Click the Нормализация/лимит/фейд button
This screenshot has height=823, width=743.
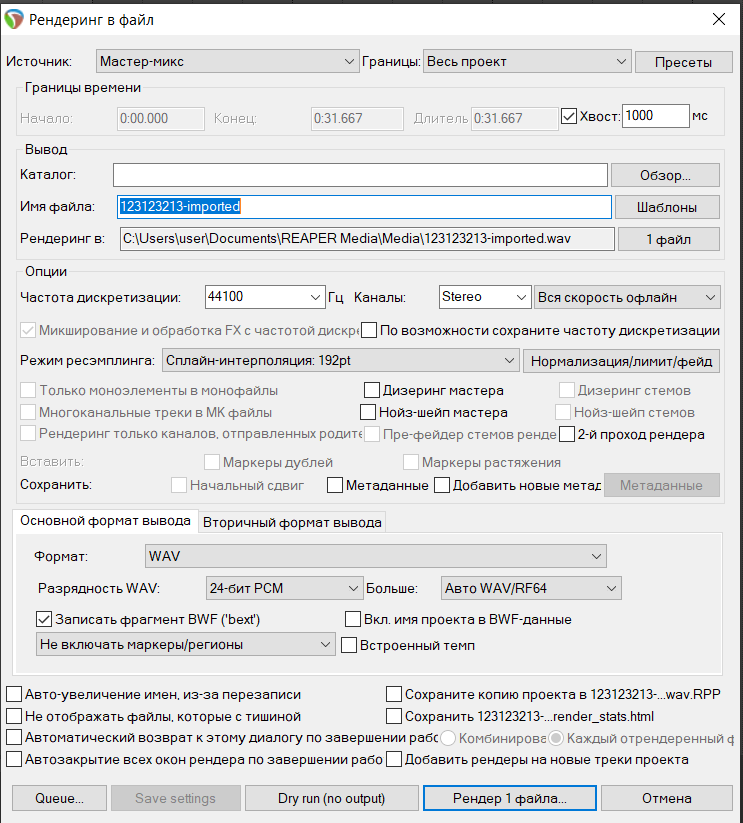621,361
